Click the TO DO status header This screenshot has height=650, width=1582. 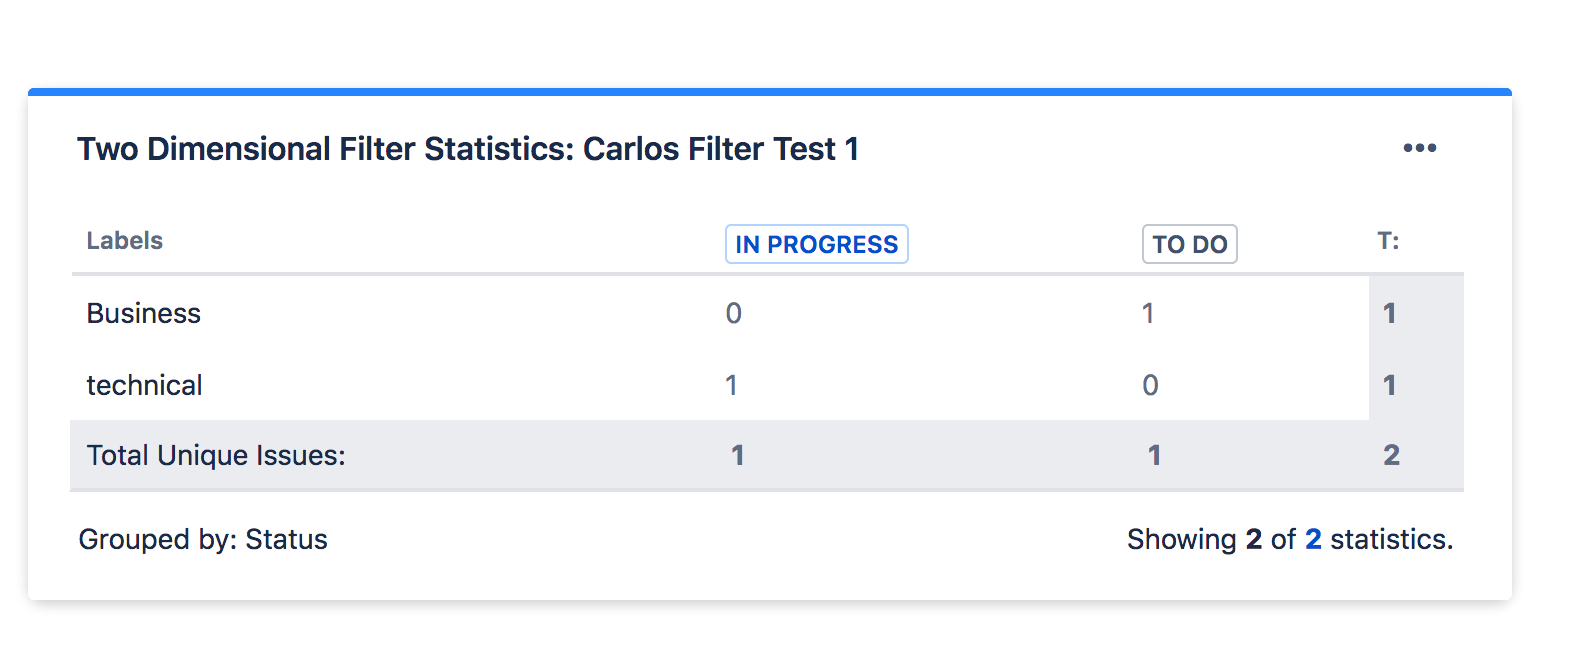(1189, 244)
